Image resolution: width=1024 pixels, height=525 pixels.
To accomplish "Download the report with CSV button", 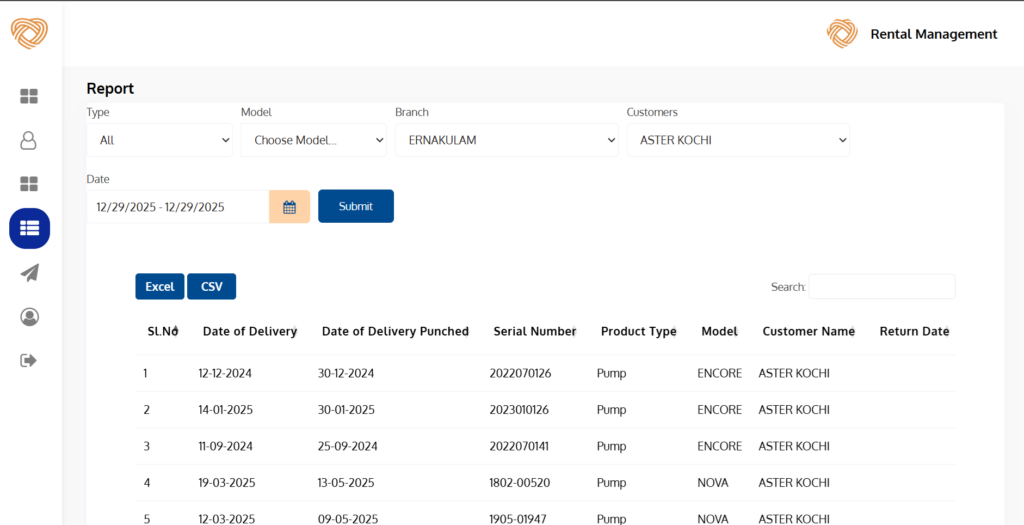I will 211,287.
